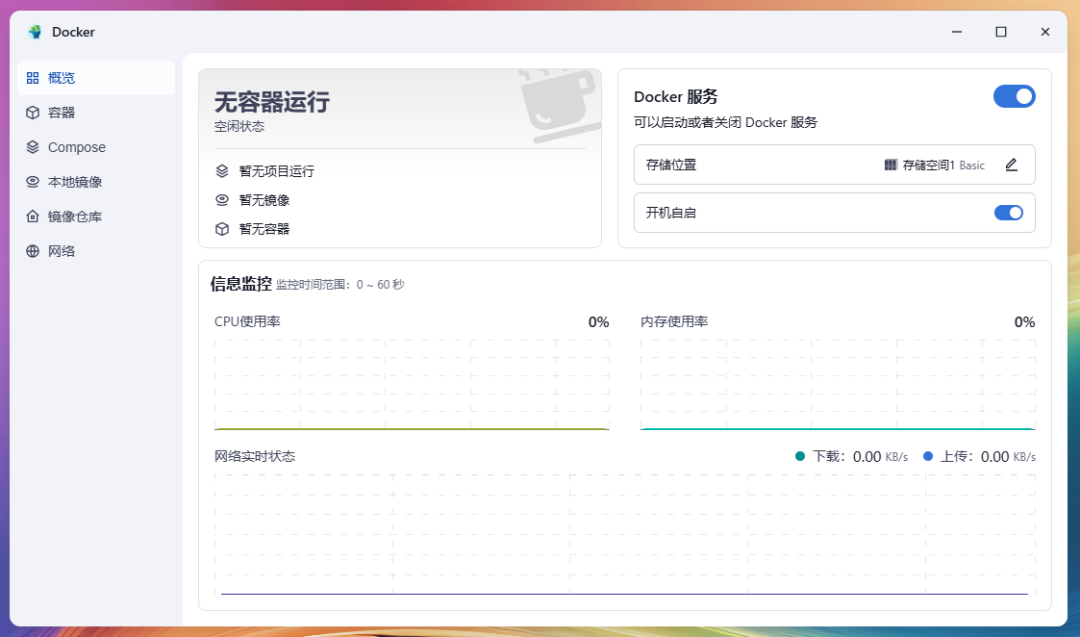Click the 内存使用率 label

point(674,322)
